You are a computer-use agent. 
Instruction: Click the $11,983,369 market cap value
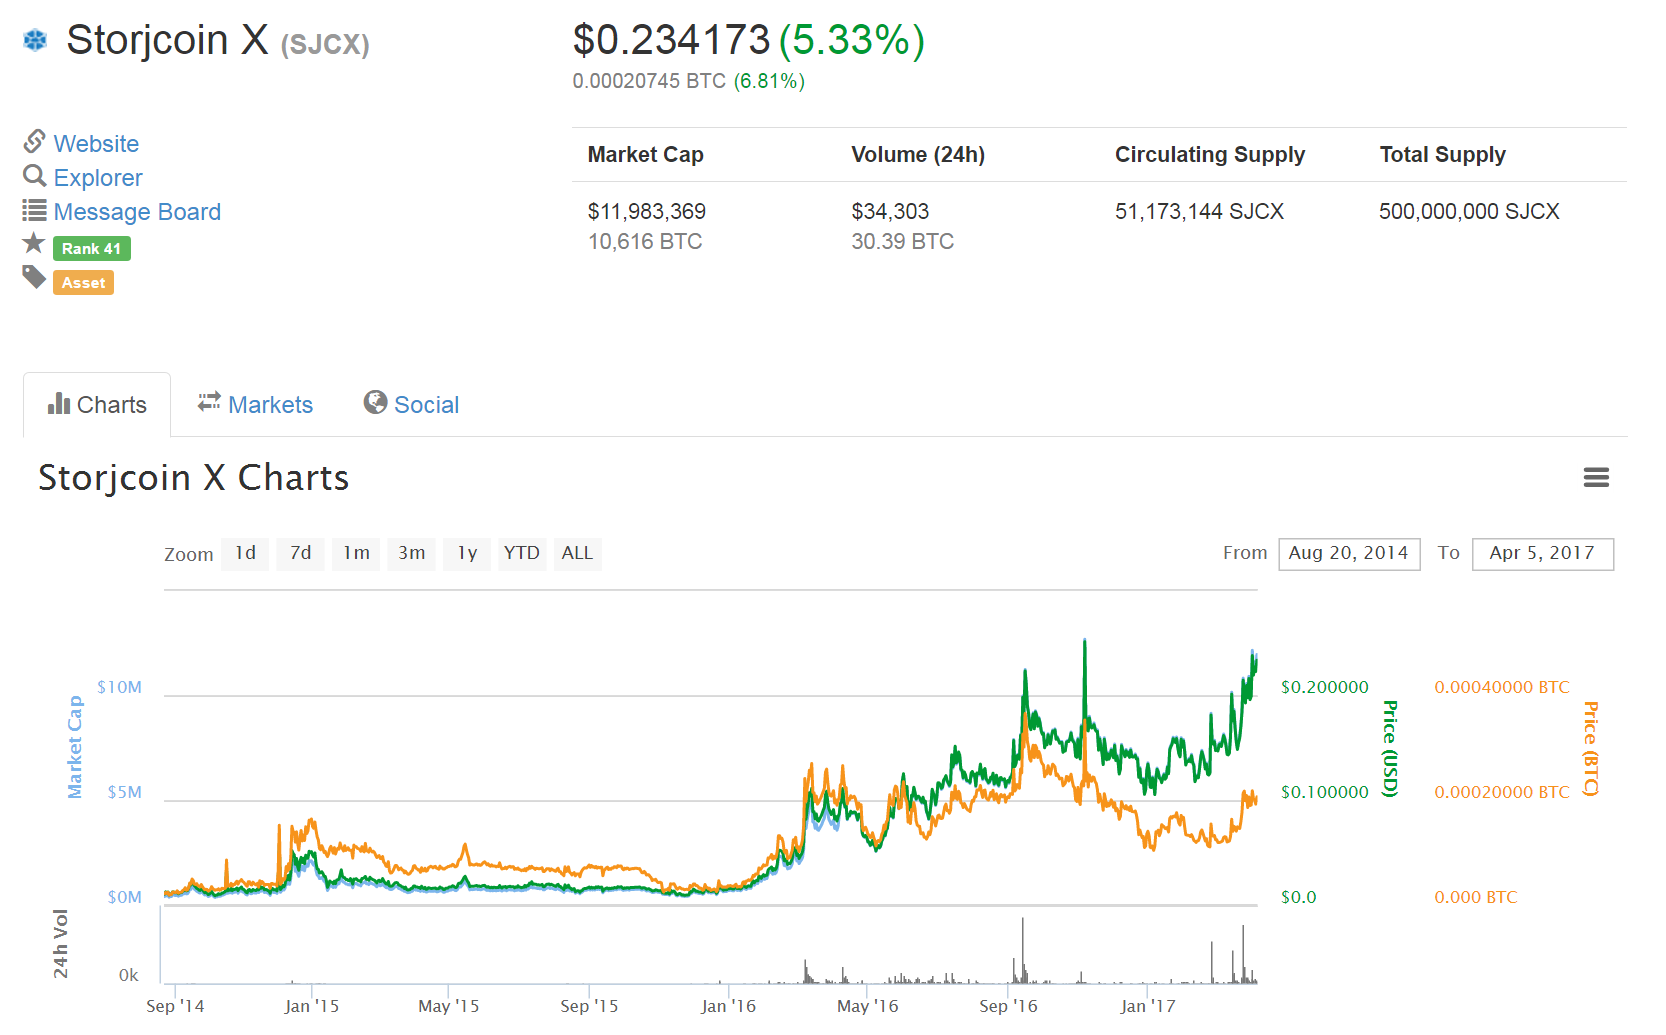pyautogui.click(x=647, y=212)
